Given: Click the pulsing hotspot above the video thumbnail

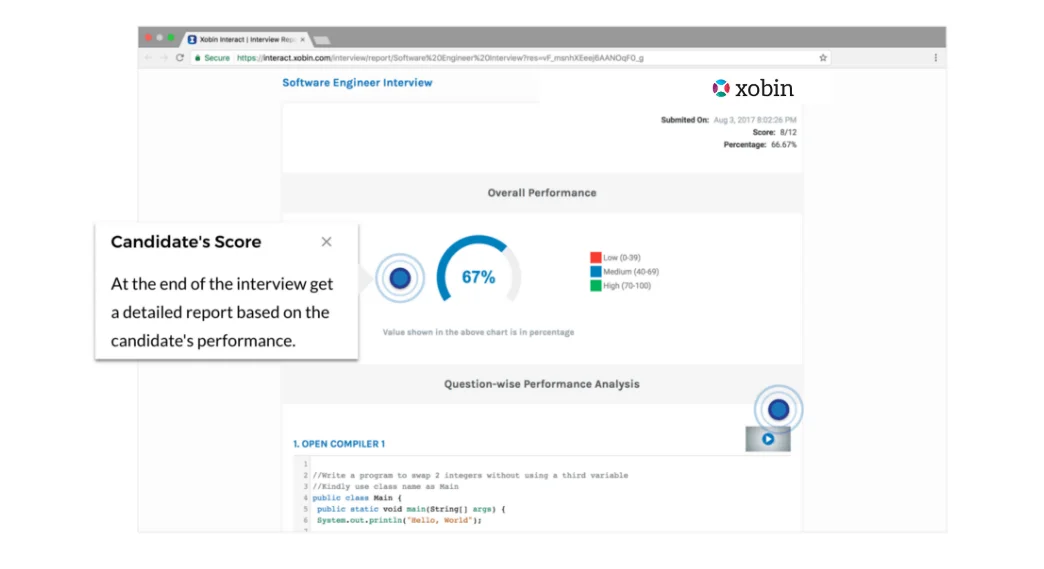Looking at the screenshot, I should (778, 409).
